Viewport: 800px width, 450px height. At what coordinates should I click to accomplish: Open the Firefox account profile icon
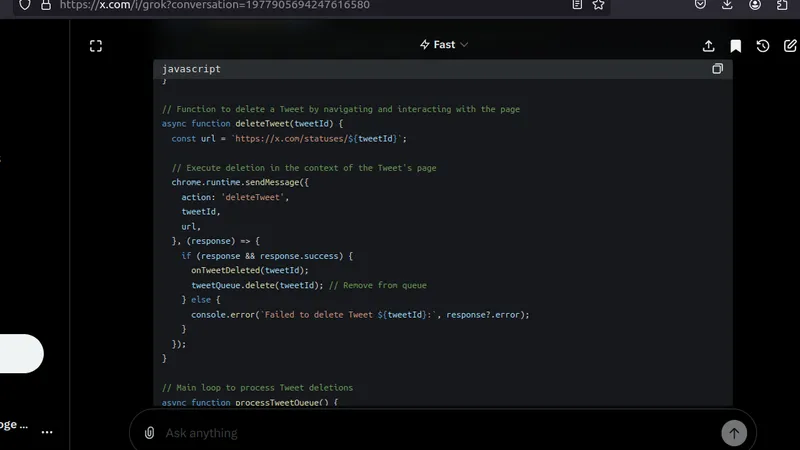pyautogui.click(x=755, y=5)
